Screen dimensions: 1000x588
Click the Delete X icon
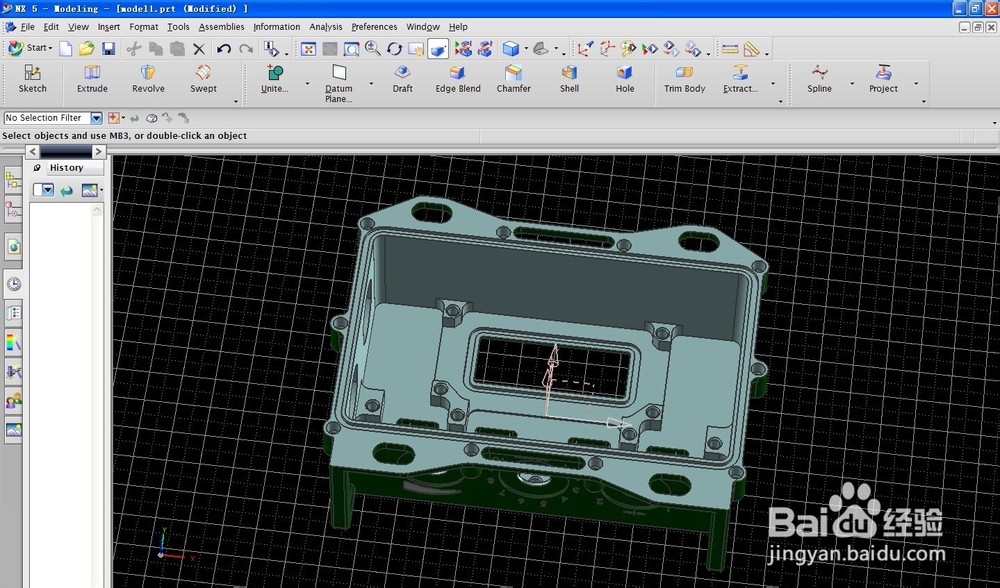pyautogui.click(x=199, y=49)
